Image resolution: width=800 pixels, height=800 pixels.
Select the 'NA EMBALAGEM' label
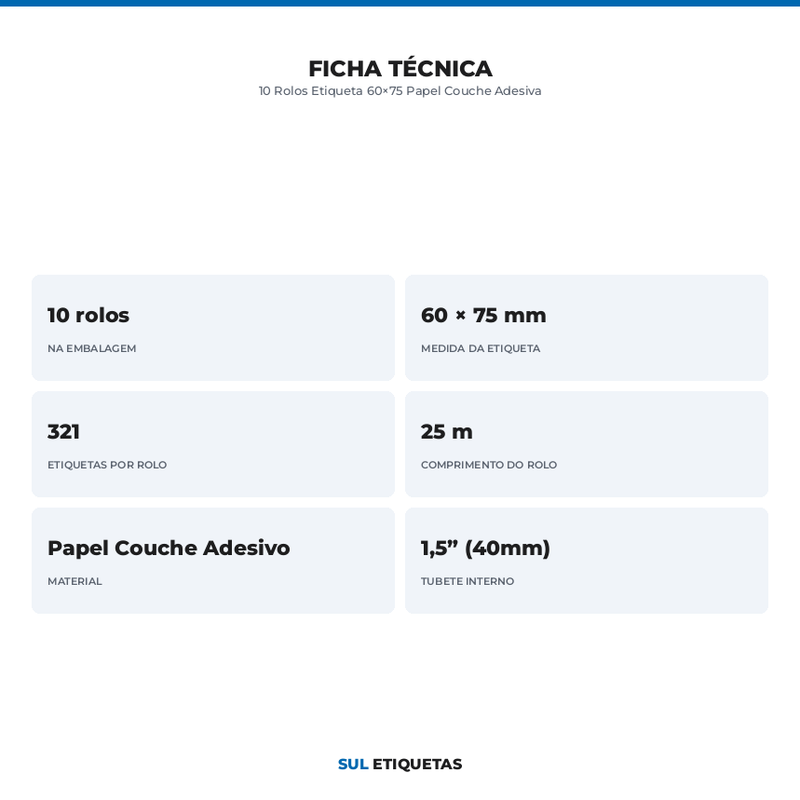[x=92, y=348]
